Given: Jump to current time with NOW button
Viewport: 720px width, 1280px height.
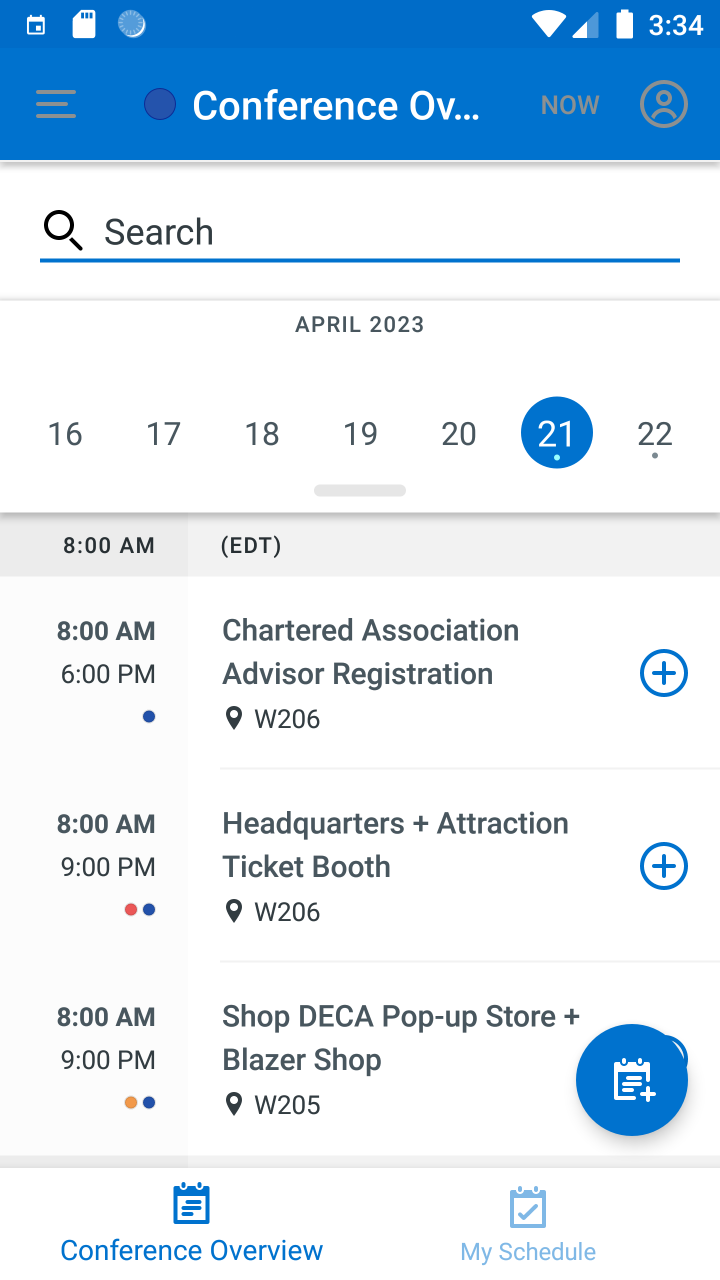Looking at the screenshot, I should pyautogui.click(x=570, y=105).
